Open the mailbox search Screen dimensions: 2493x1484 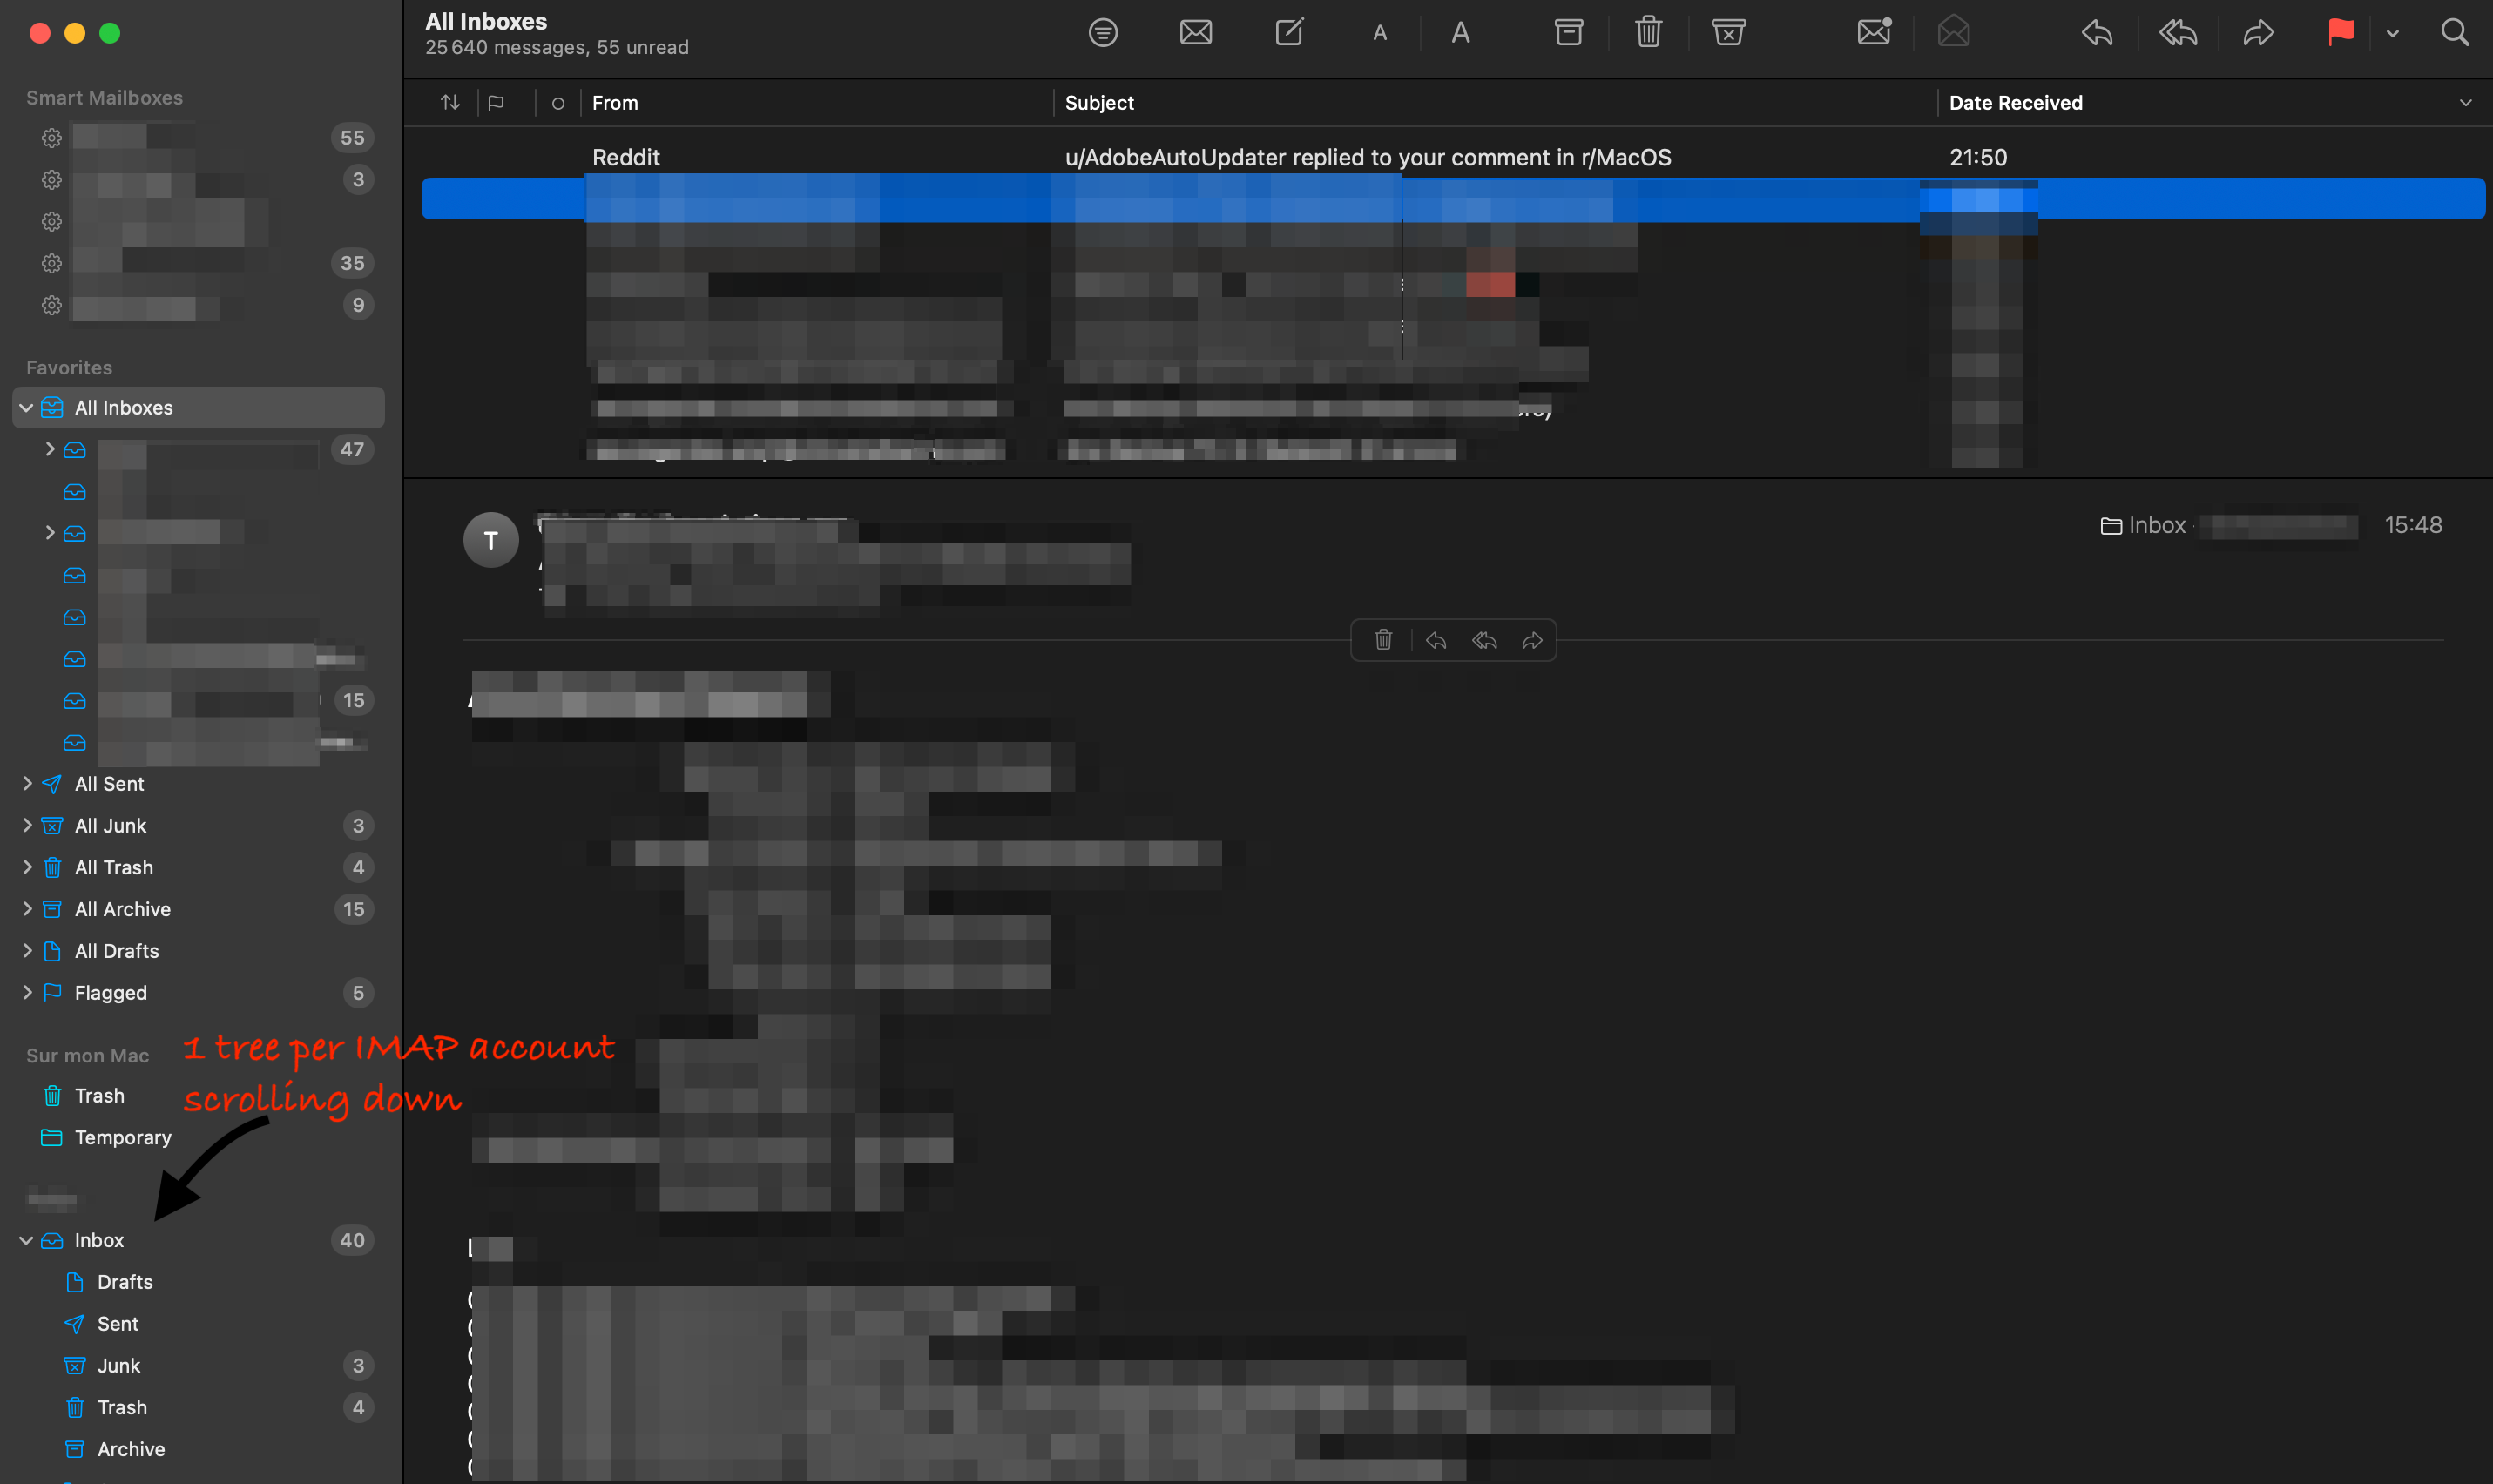[x=2455, y=32]
